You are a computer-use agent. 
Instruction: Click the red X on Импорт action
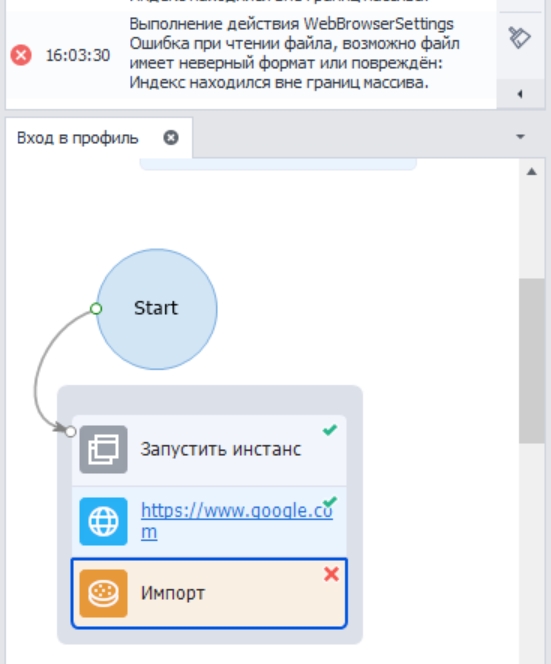[x=331, y=574]
